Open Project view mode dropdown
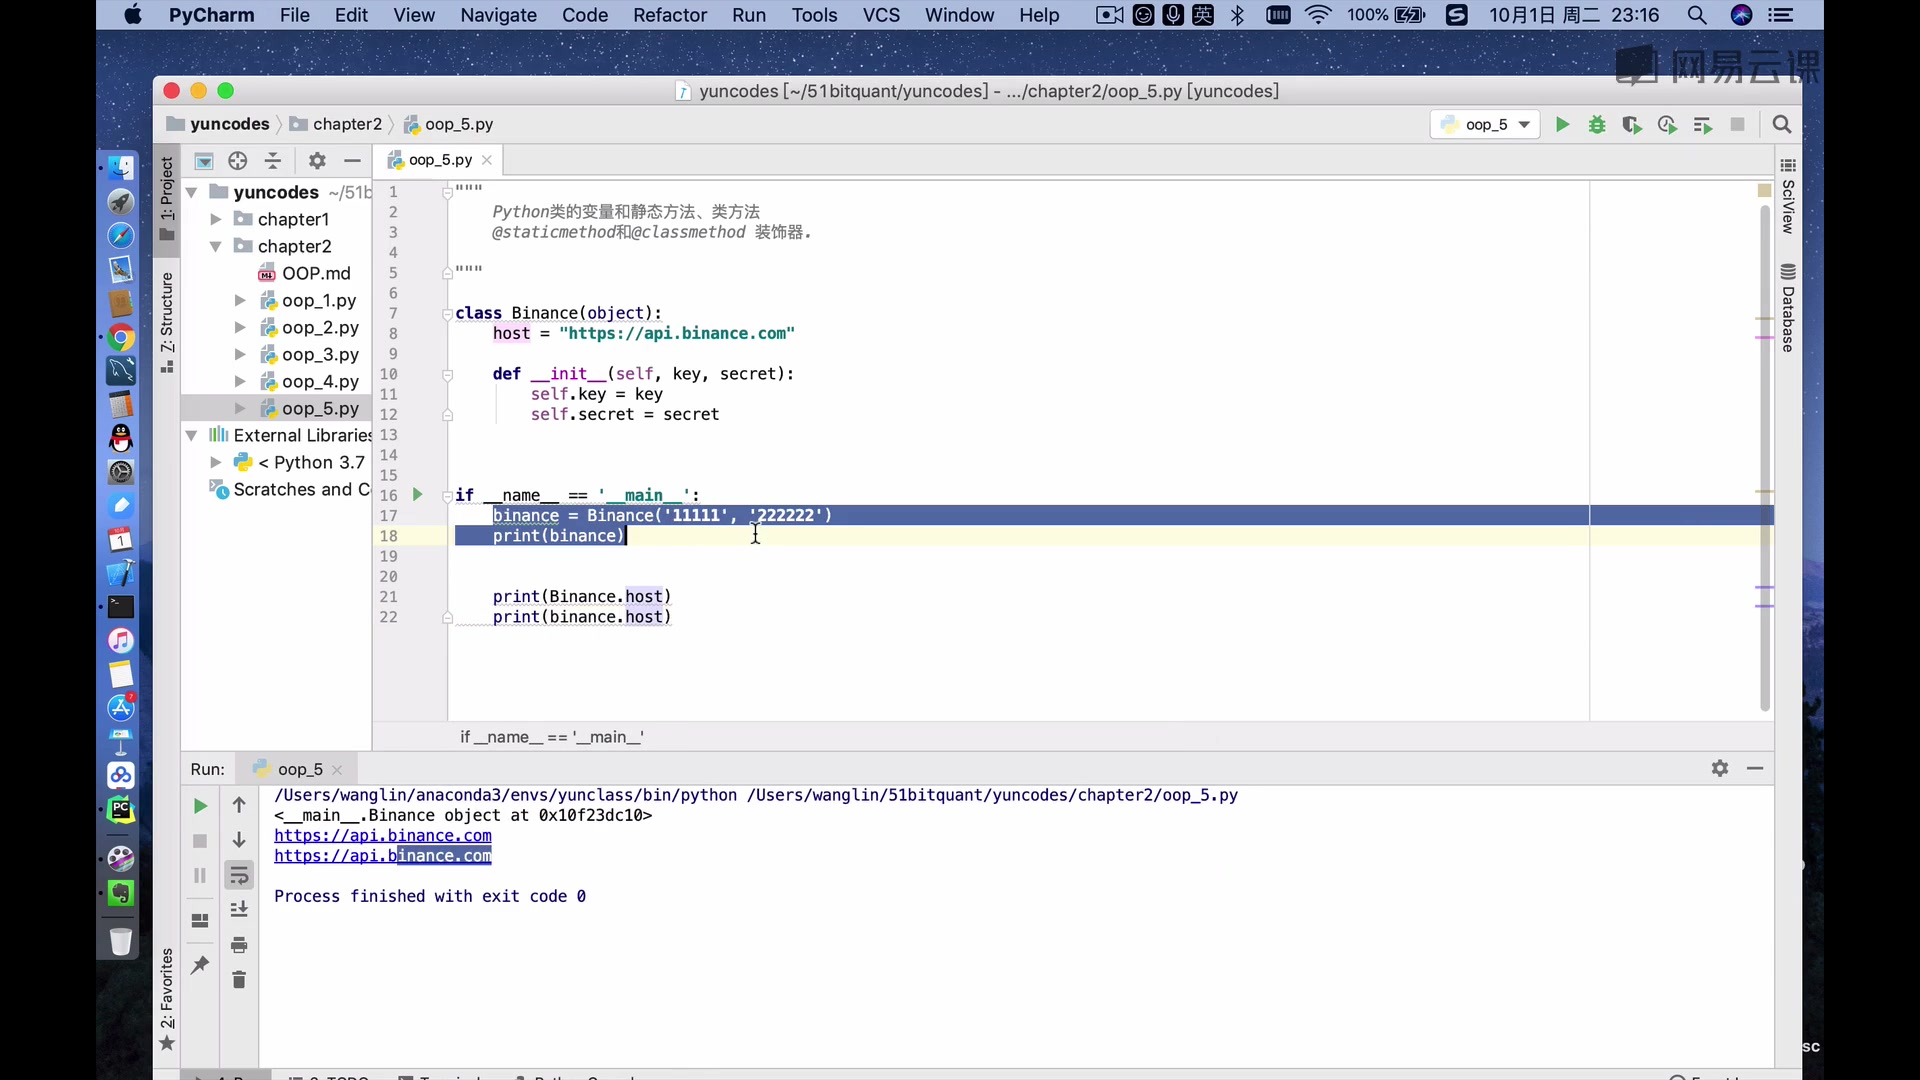The width and height of the screenshot is (1920, 1080). coord(204,161)
